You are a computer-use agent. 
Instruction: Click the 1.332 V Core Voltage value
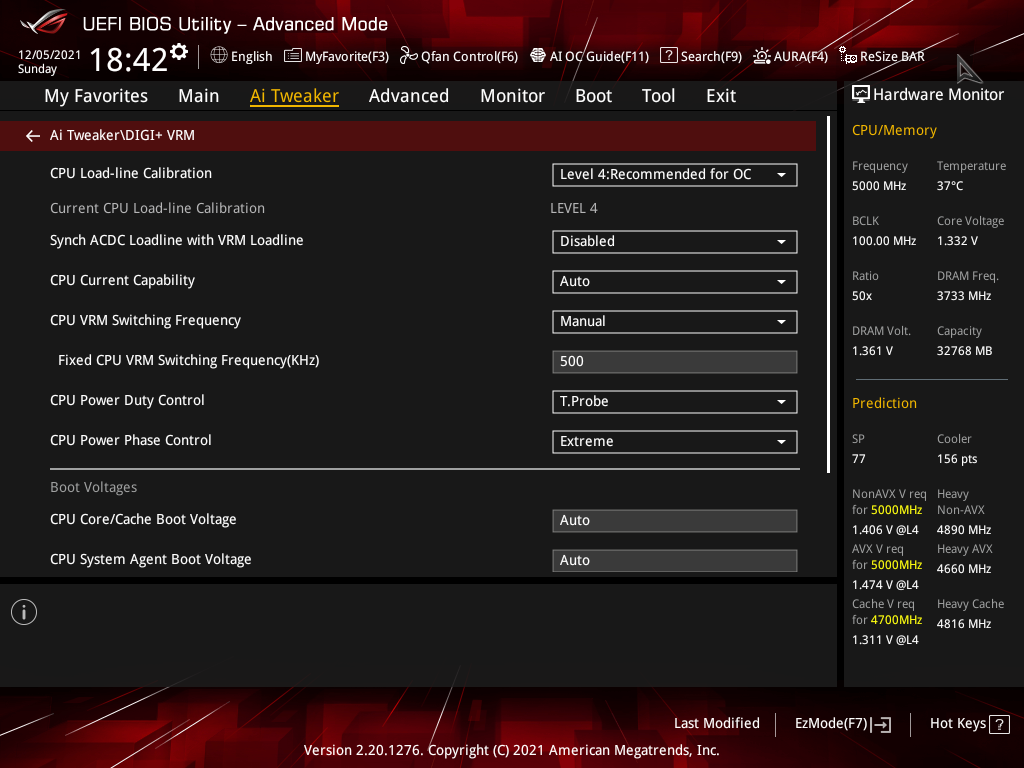click(957, 241)
